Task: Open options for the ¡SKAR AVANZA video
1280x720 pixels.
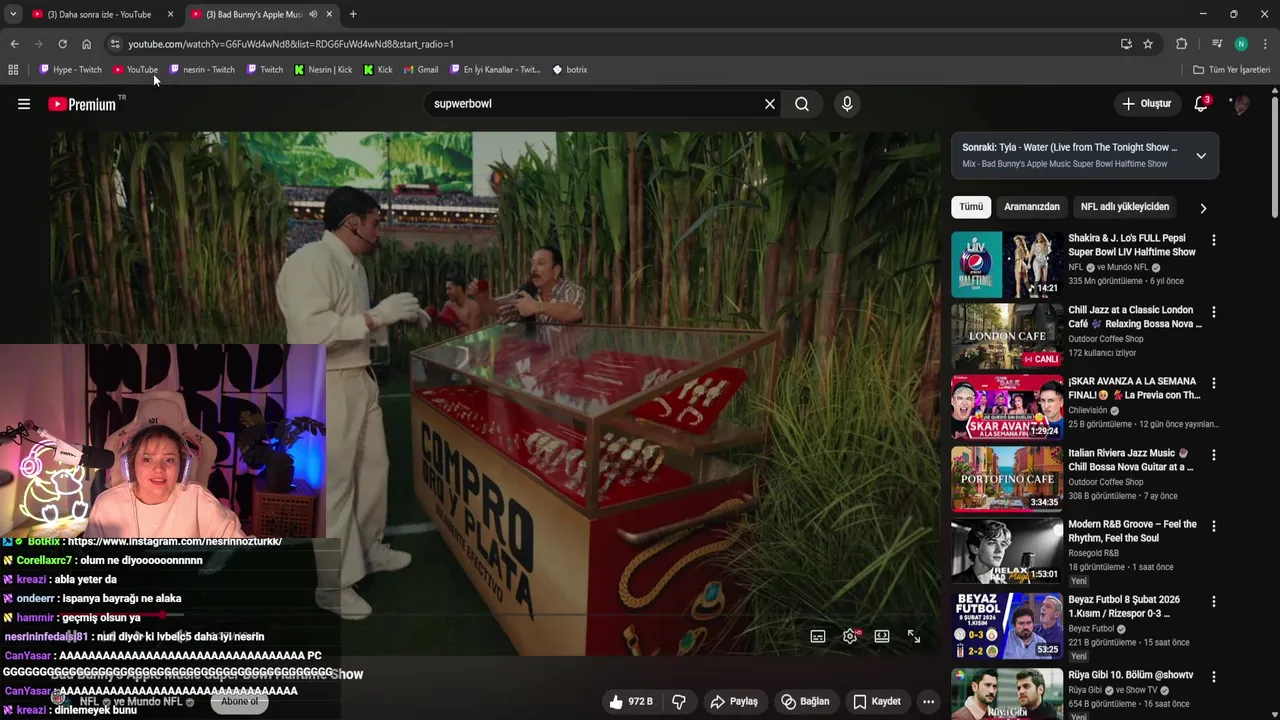Action: coord(1214,383)
